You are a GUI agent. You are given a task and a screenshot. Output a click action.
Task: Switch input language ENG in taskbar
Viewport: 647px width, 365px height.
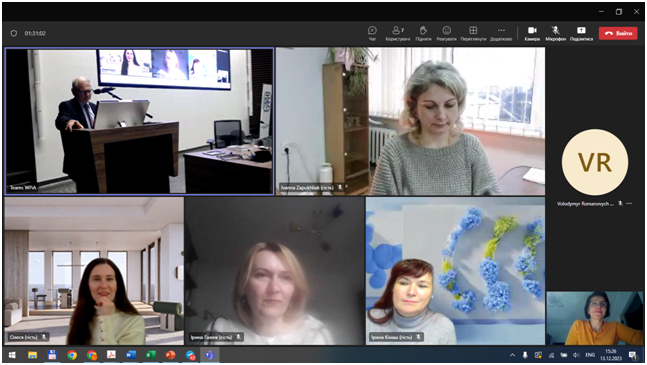(x=590, y=355)
